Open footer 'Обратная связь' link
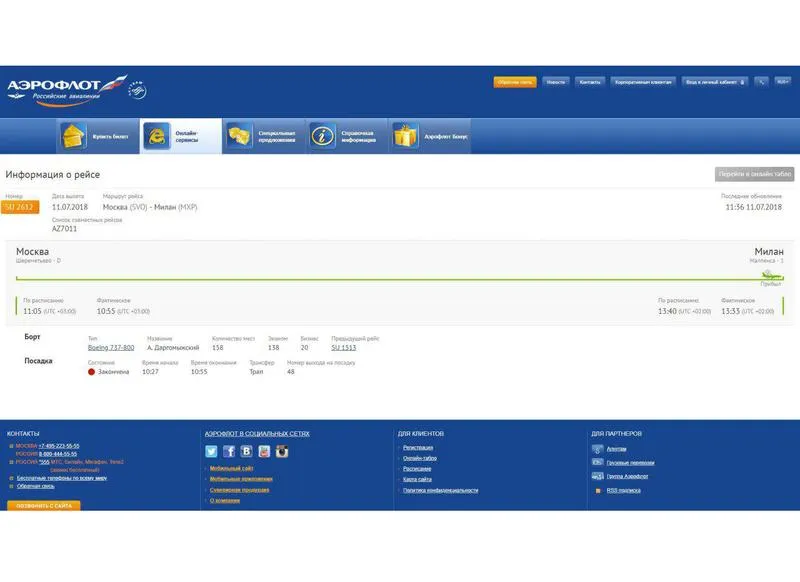 pos(36,486)
